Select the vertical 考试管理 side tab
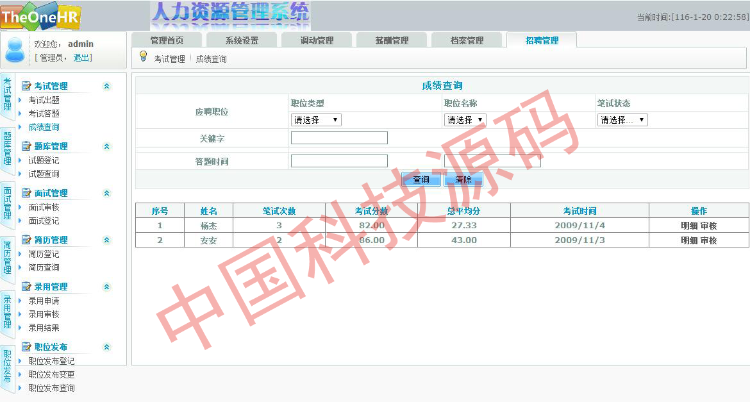 7,95
